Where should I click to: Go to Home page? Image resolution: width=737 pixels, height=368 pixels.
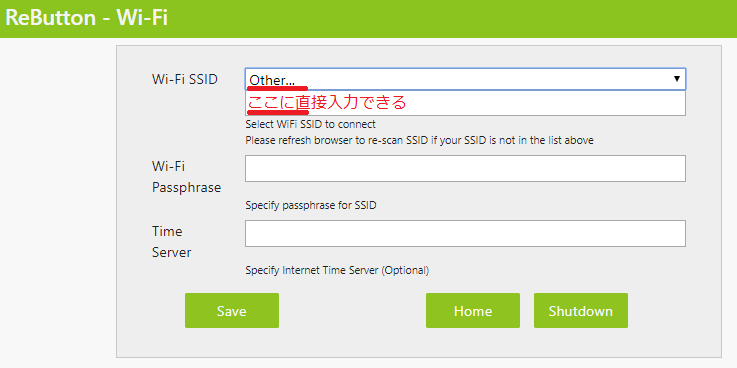click(473, 311)
